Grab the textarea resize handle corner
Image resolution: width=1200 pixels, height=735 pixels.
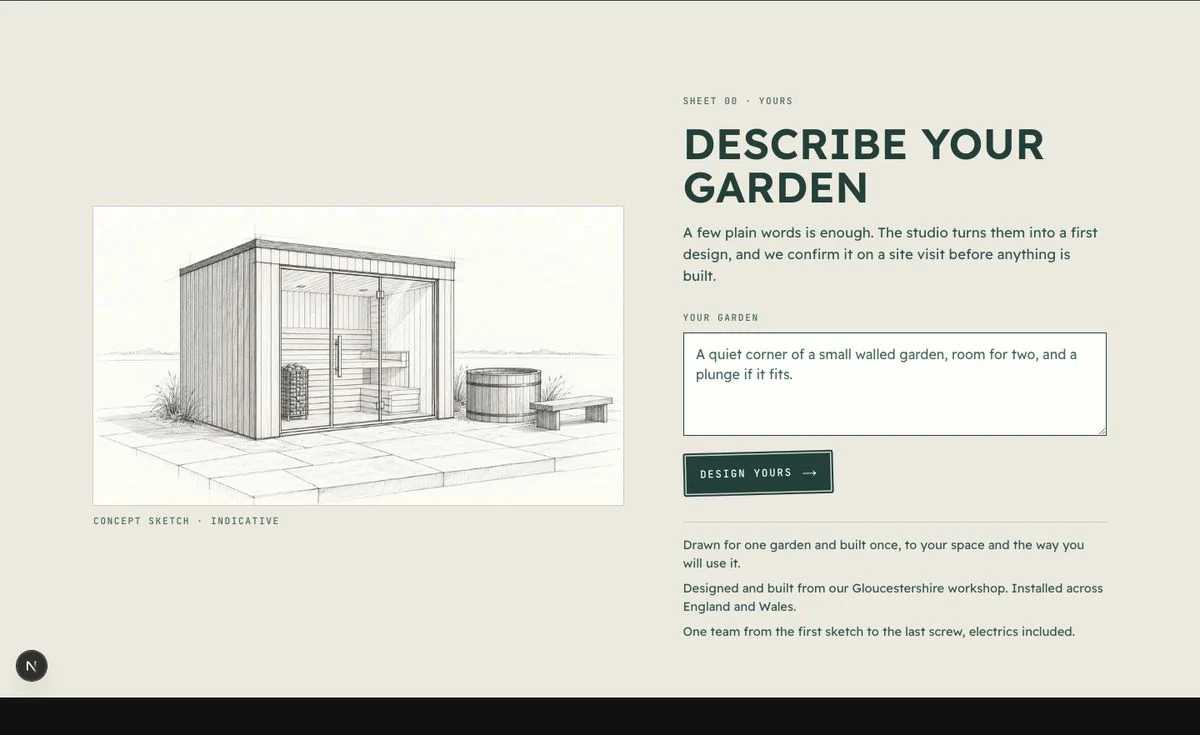point(1101,430)
